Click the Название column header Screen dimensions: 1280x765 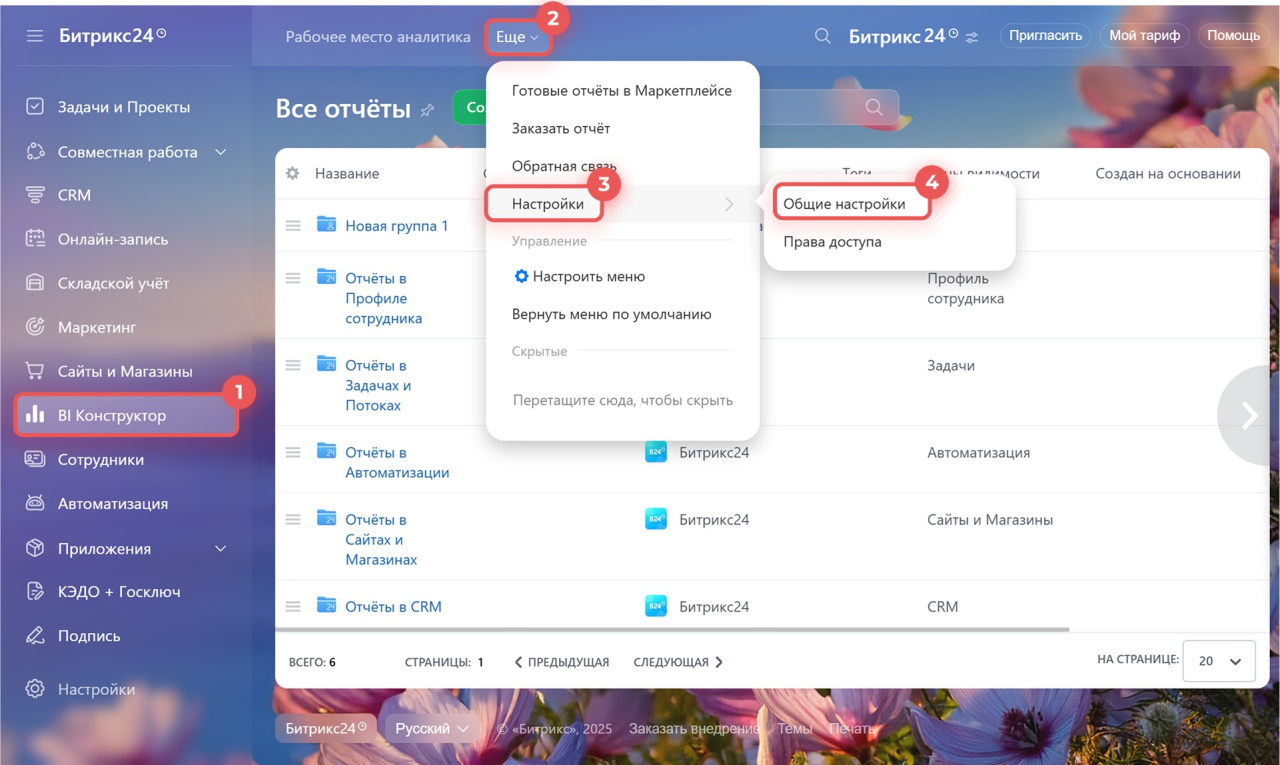point(347,173)
